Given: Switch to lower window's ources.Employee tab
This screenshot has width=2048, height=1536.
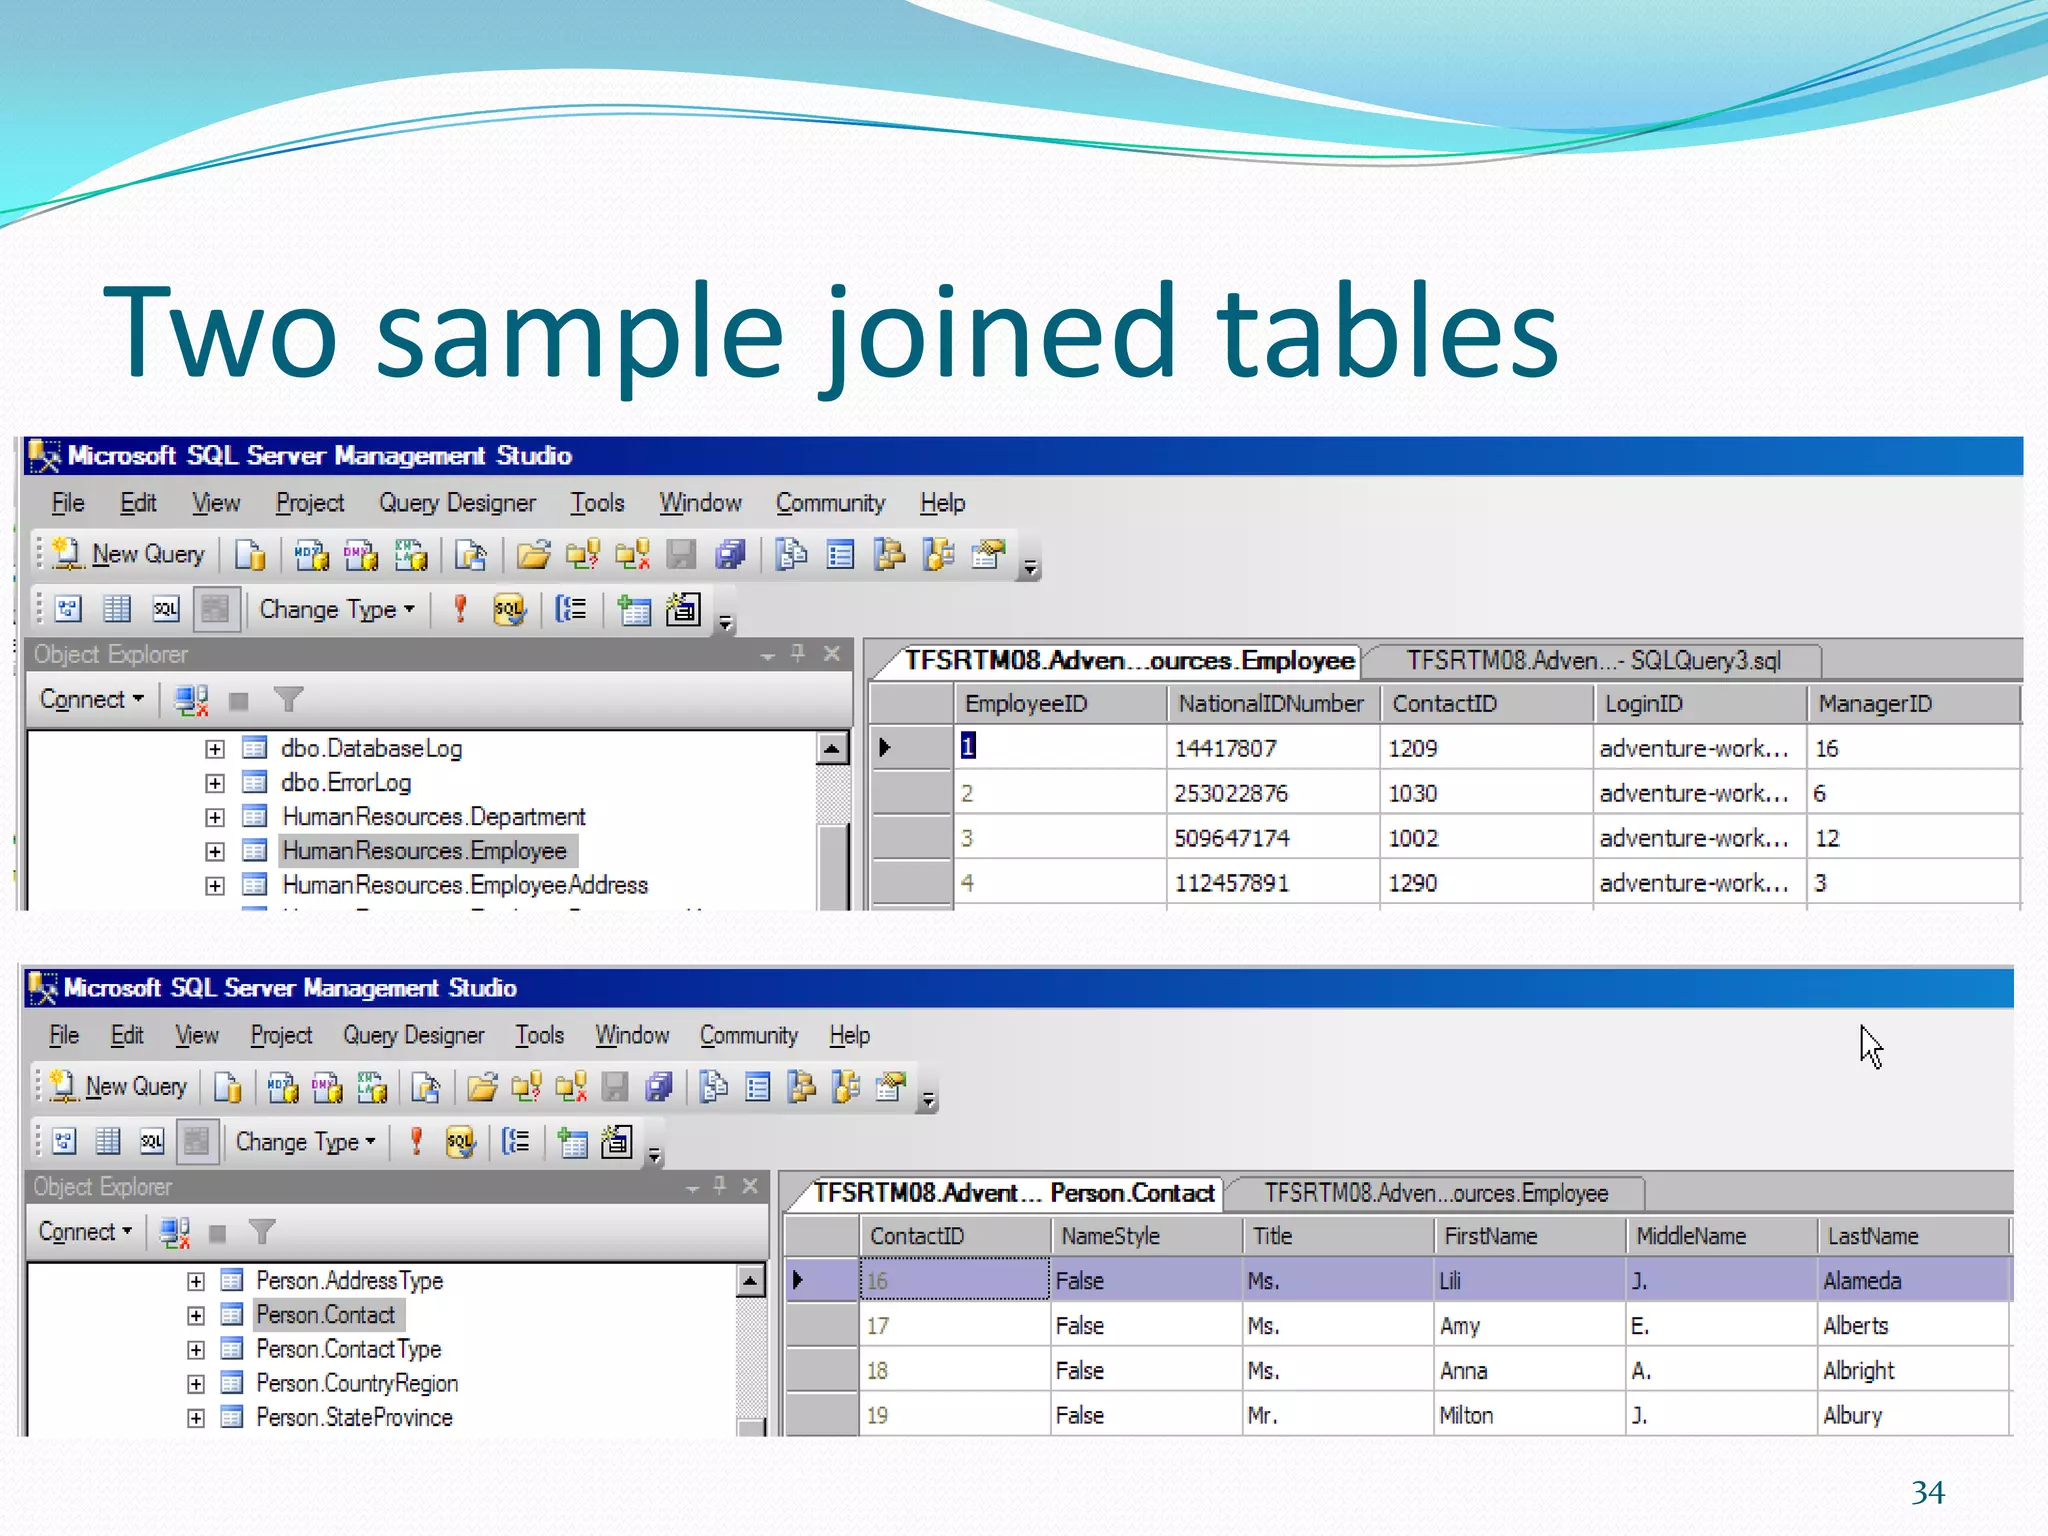Looking at the screenshot, I should tap(1436, 1193).
